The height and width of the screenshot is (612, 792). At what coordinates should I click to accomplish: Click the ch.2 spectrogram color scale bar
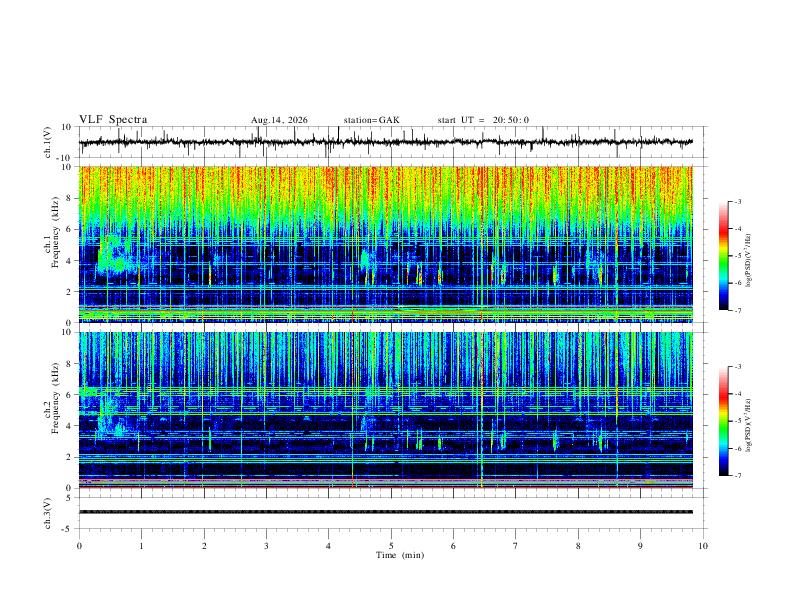tap(723, 421)
